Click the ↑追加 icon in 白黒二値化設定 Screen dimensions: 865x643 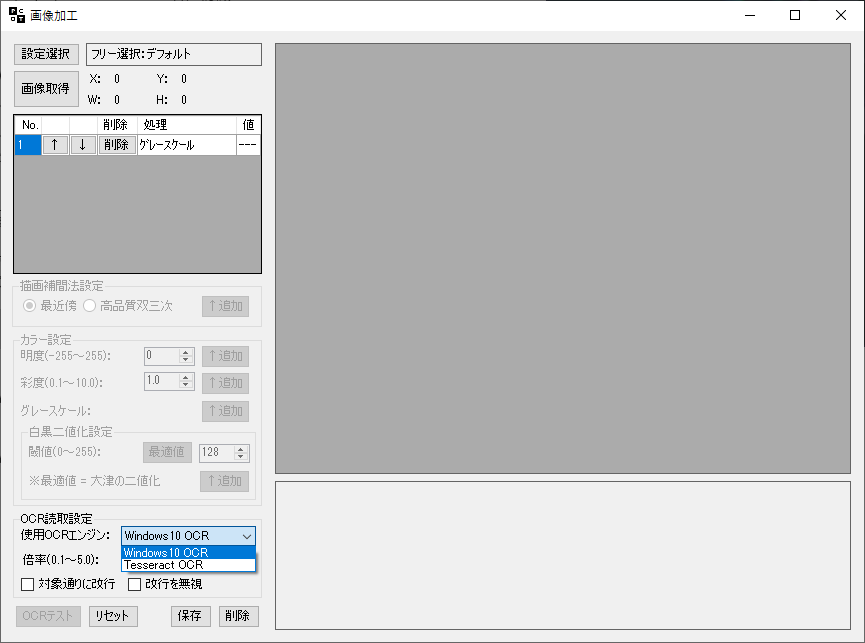click(x=224, y=481)
